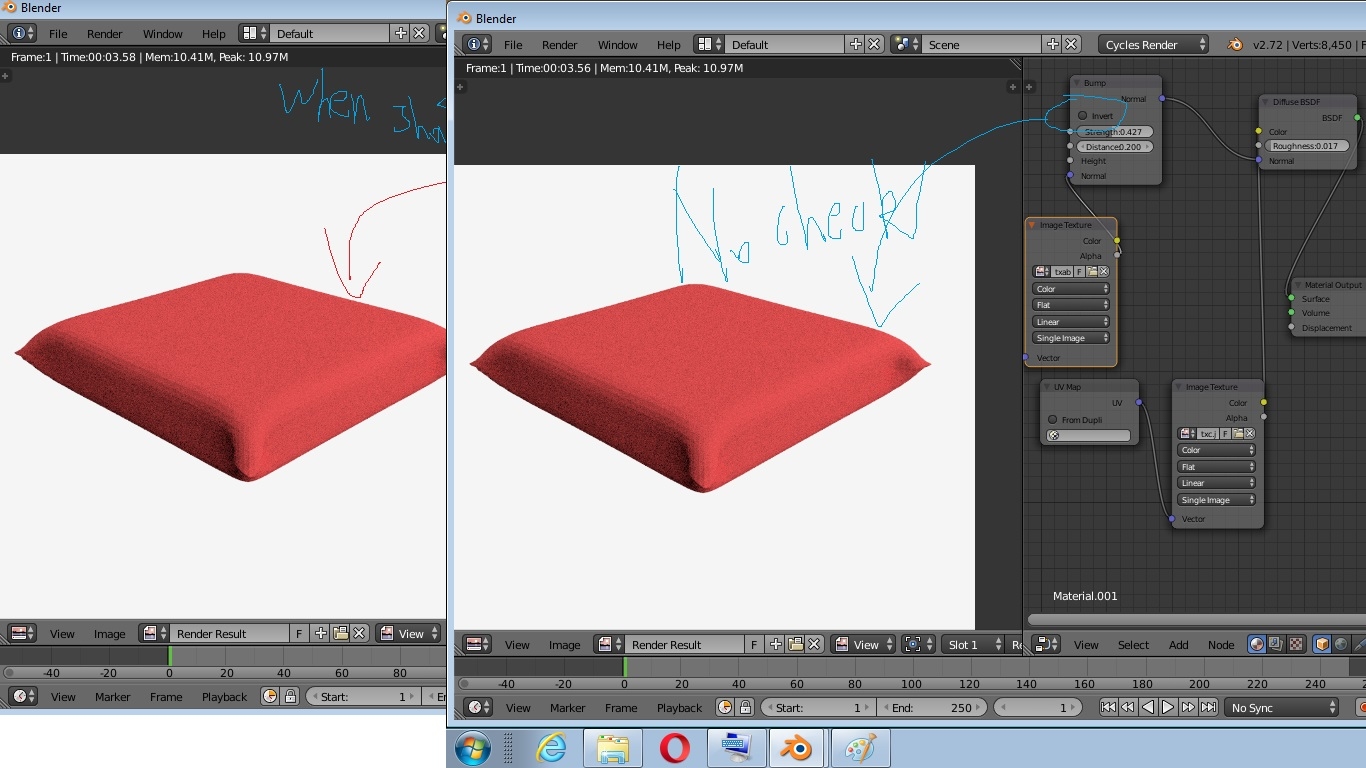Launch Opera browser from the taskbar
This screenshot has width=1366, height=768.
click(673, 748)
